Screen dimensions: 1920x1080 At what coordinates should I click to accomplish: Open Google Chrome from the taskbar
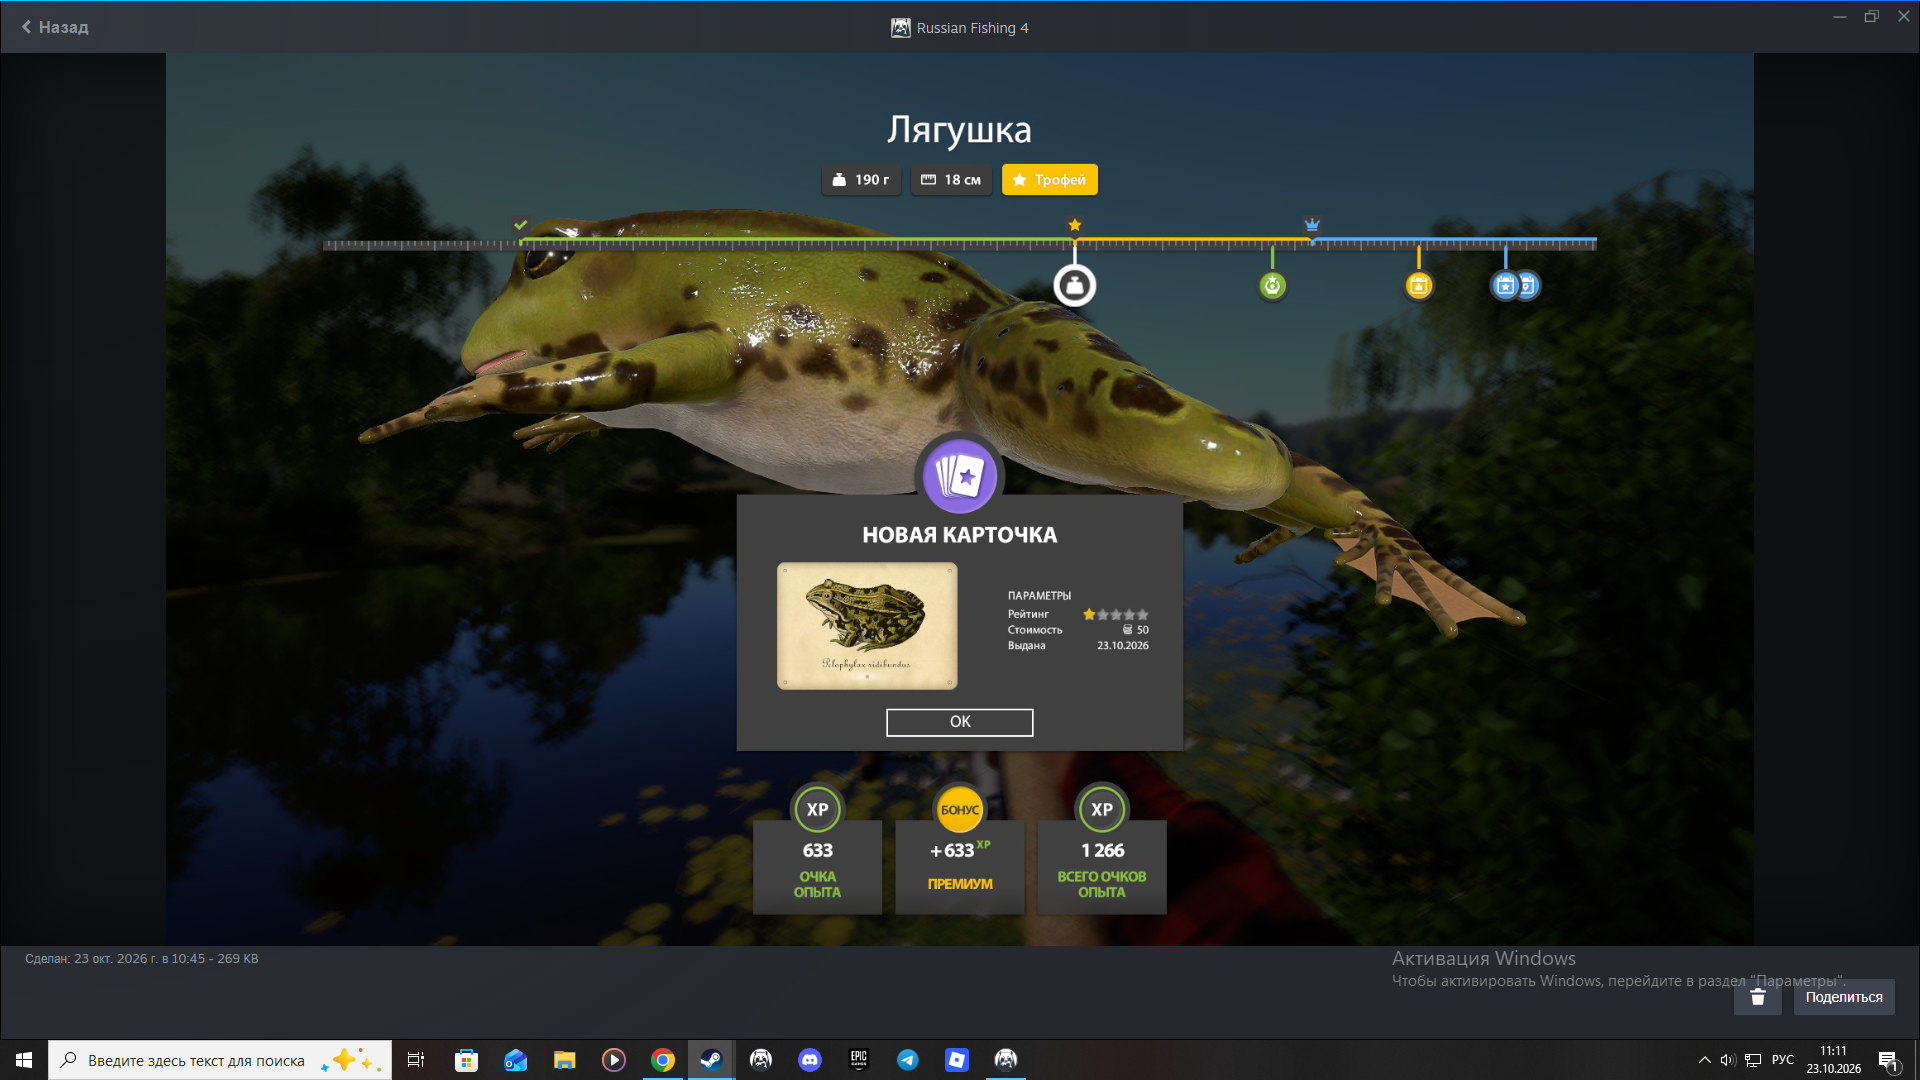(x=662, y=1060)
